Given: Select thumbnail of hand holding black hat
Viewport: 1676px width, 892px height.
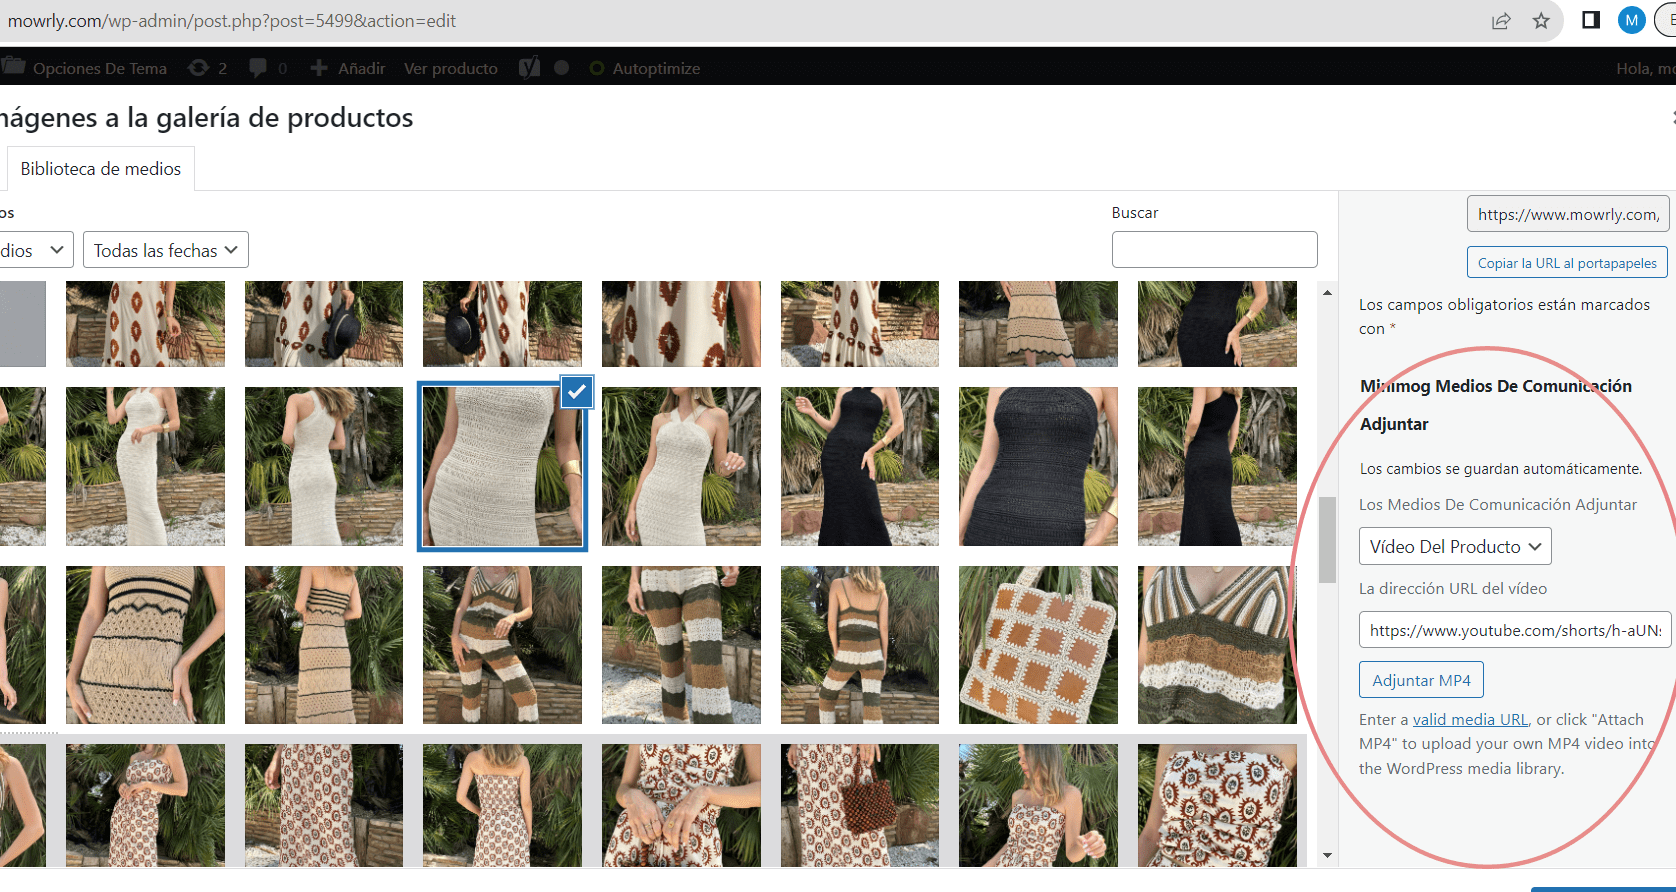Looking at the screenshot, I should tap(502, 324).
